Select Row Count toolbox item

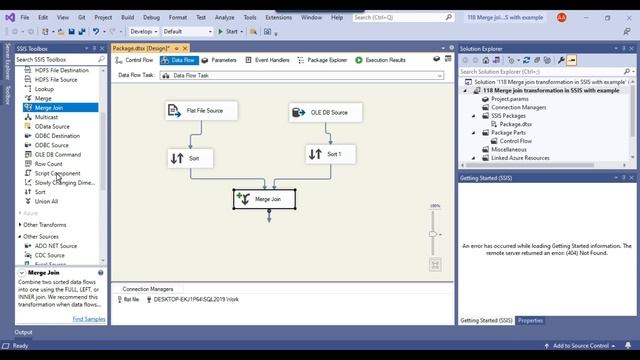click(48, 164)
